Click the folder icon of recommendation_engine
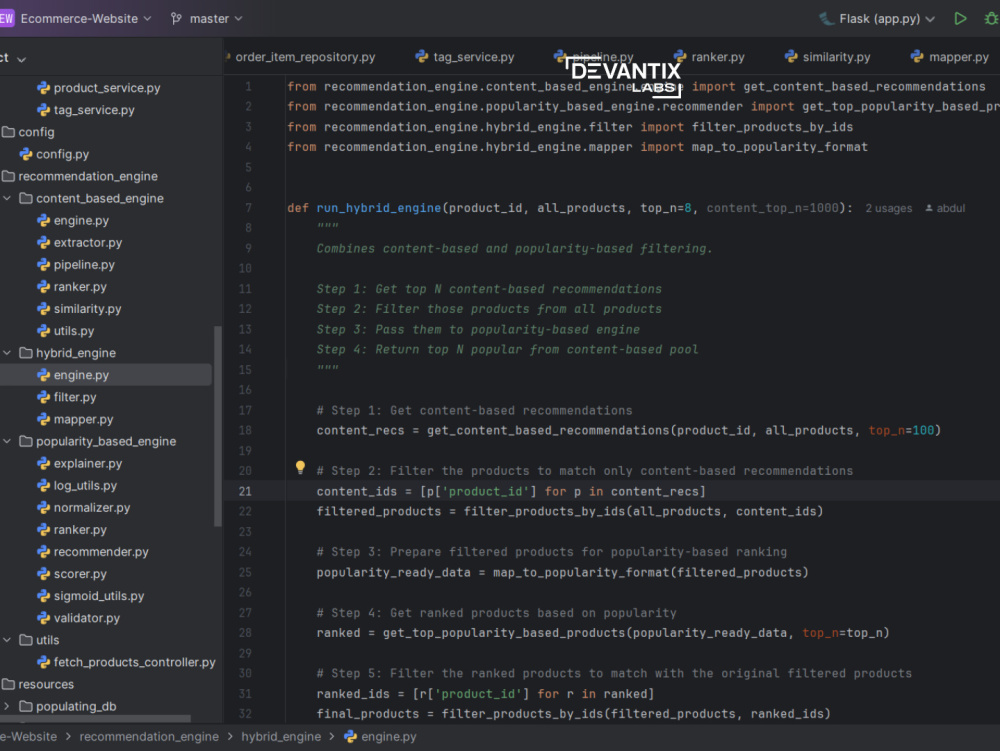The width and height of the screenshot is (1000, 751). 8,176
